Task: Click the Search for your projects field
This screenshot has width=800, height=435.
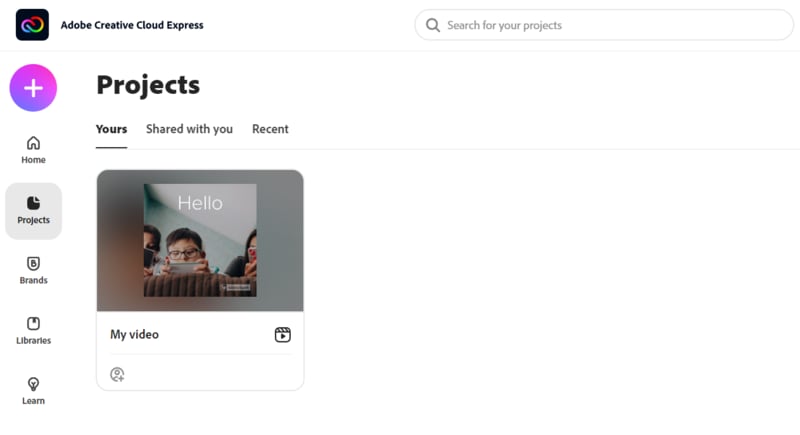Action: tap(610, 25)
